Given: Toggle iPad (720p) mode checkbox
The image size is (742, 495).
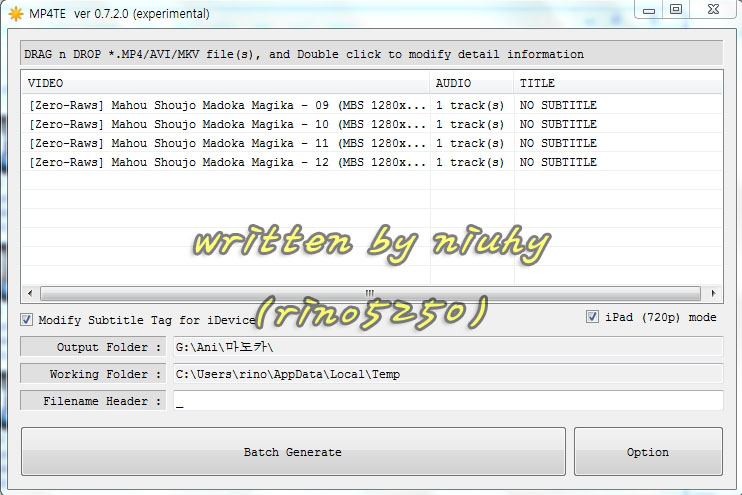Looking at the screenshot, I should coord(592,317).
